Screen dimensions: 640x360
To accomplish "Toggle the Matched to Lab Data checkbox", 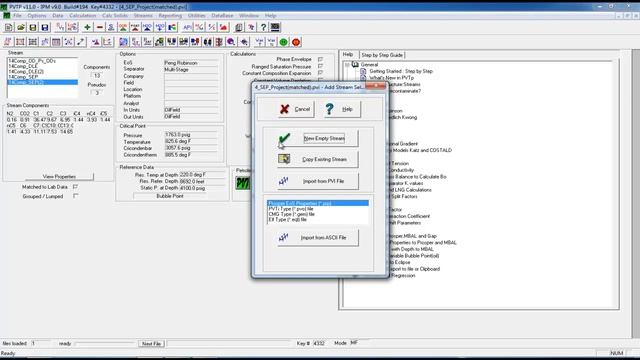I will coord(75,187).
